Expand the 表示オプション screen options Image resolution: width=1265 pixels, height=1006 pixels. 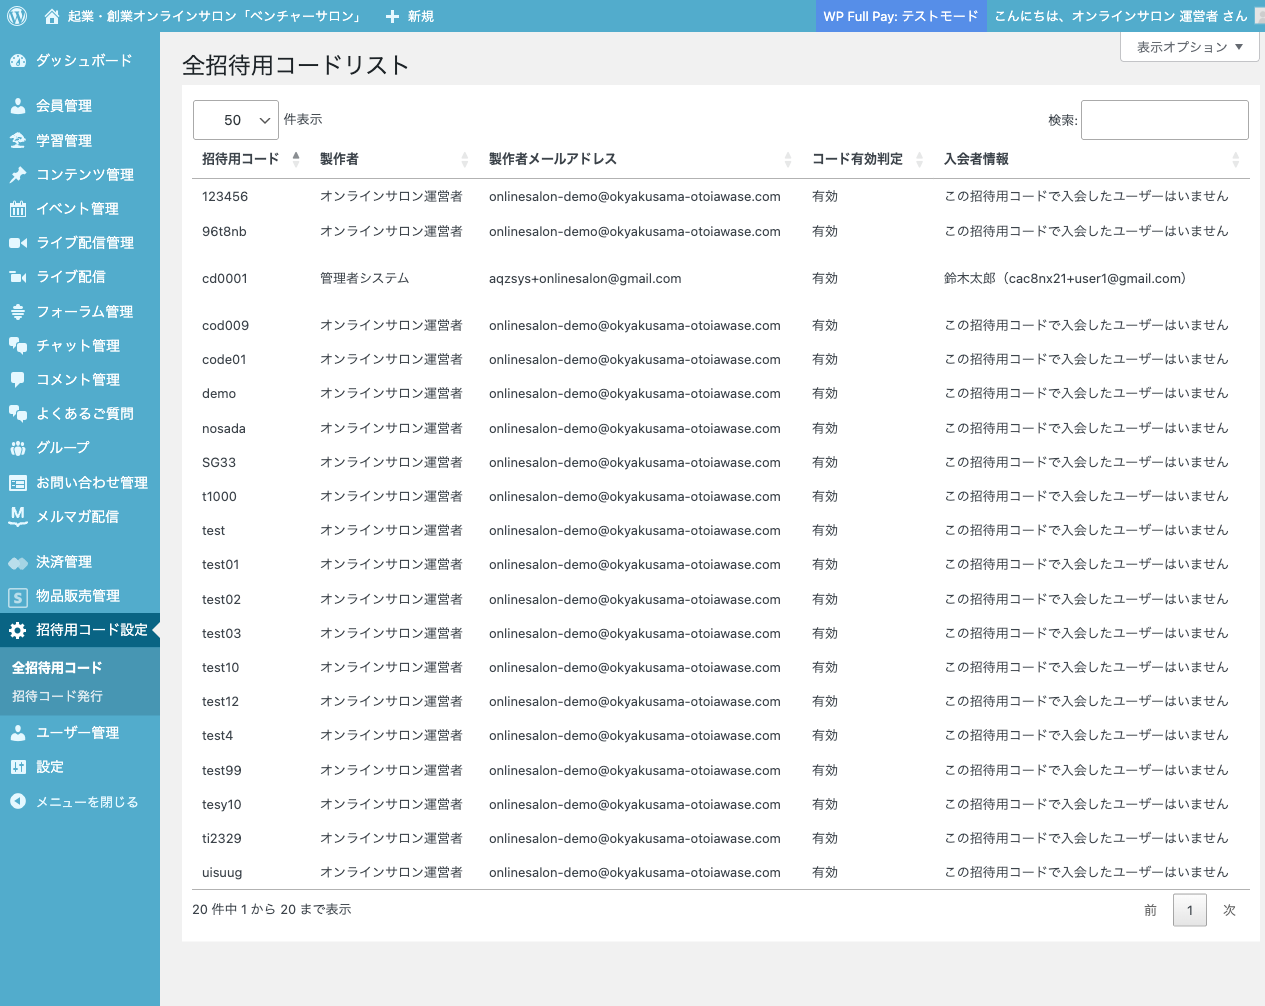point(1189,47)
